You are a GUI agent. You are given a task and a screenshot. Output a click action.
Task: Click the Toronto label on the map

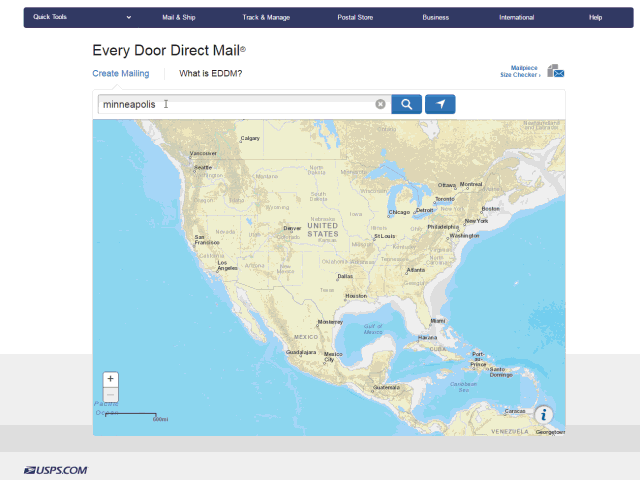pyautogui.click(x=444, y=199)
